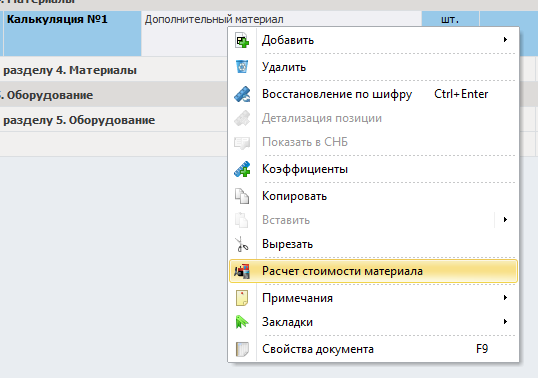
Task: Click the Закладки green bookmark icon
Action: click(242, 322)
